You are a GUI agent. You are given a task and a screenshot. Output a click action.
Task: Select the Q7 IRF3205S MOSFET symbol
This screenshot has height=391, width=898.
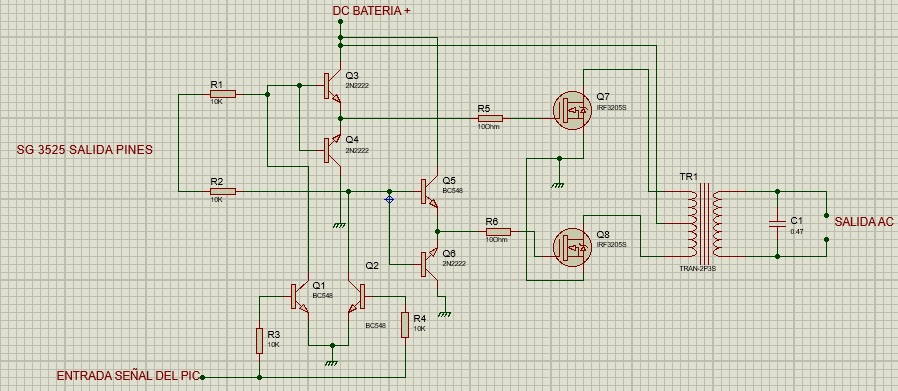(x=572, y=110)
